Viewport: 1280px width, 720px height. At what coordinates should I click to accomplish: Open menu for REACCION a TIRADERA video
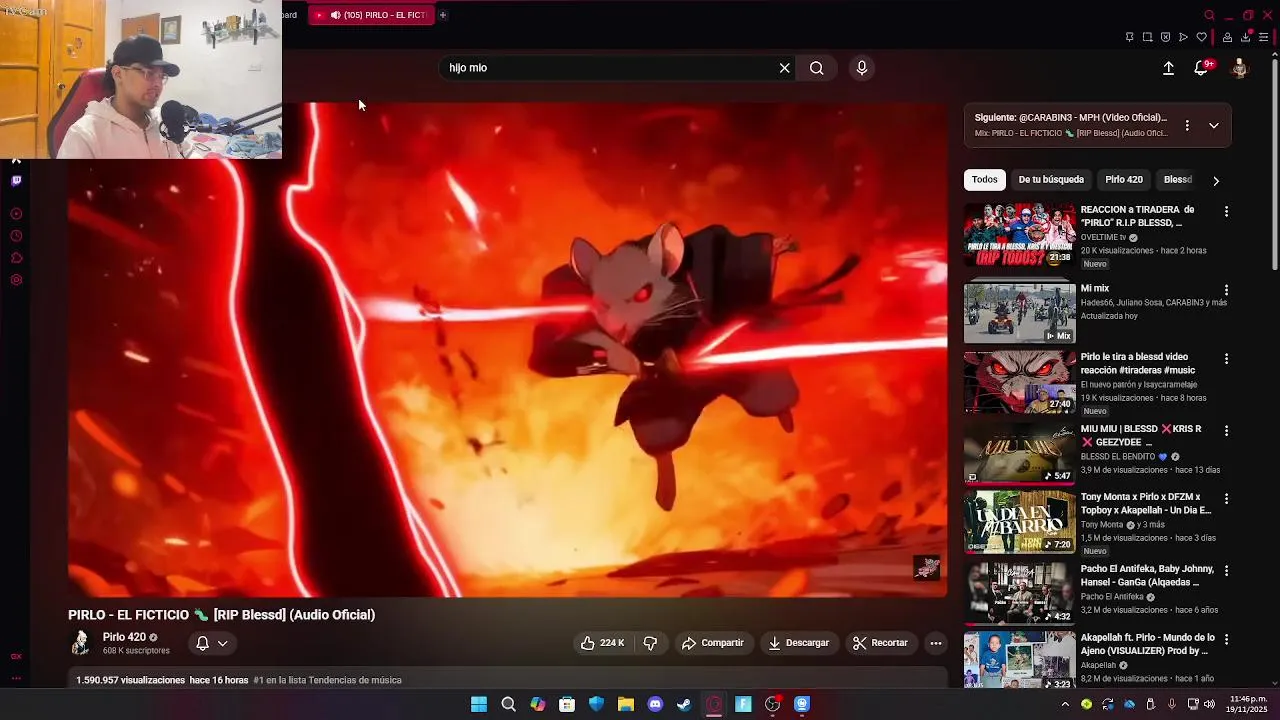click(1226, 211)
